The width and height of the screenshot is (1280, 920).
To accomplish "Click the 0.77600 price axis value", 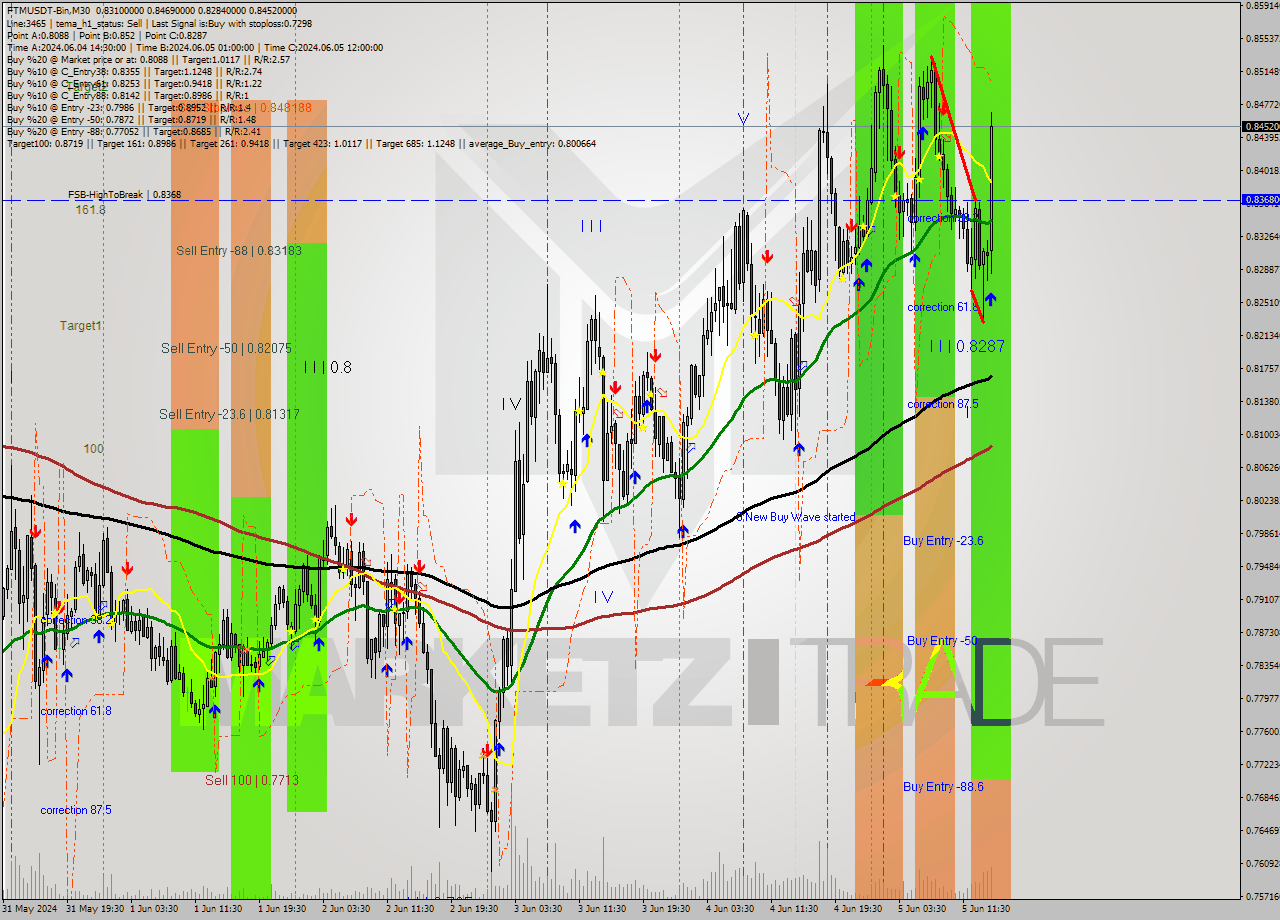I will (1262, 731).
